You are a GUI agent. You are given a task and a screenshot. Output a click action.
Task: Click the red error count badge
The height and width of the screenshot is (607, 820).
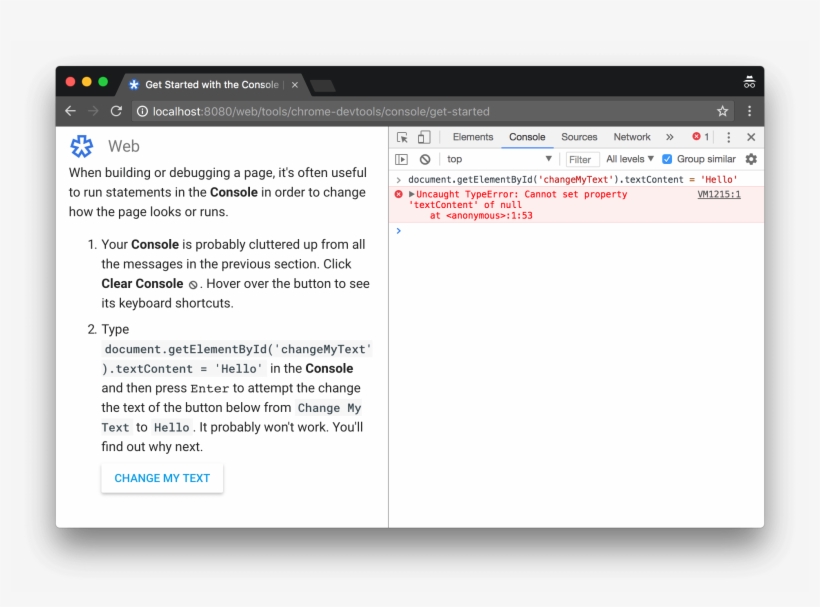pyautogui.click(x=695, y=137)
